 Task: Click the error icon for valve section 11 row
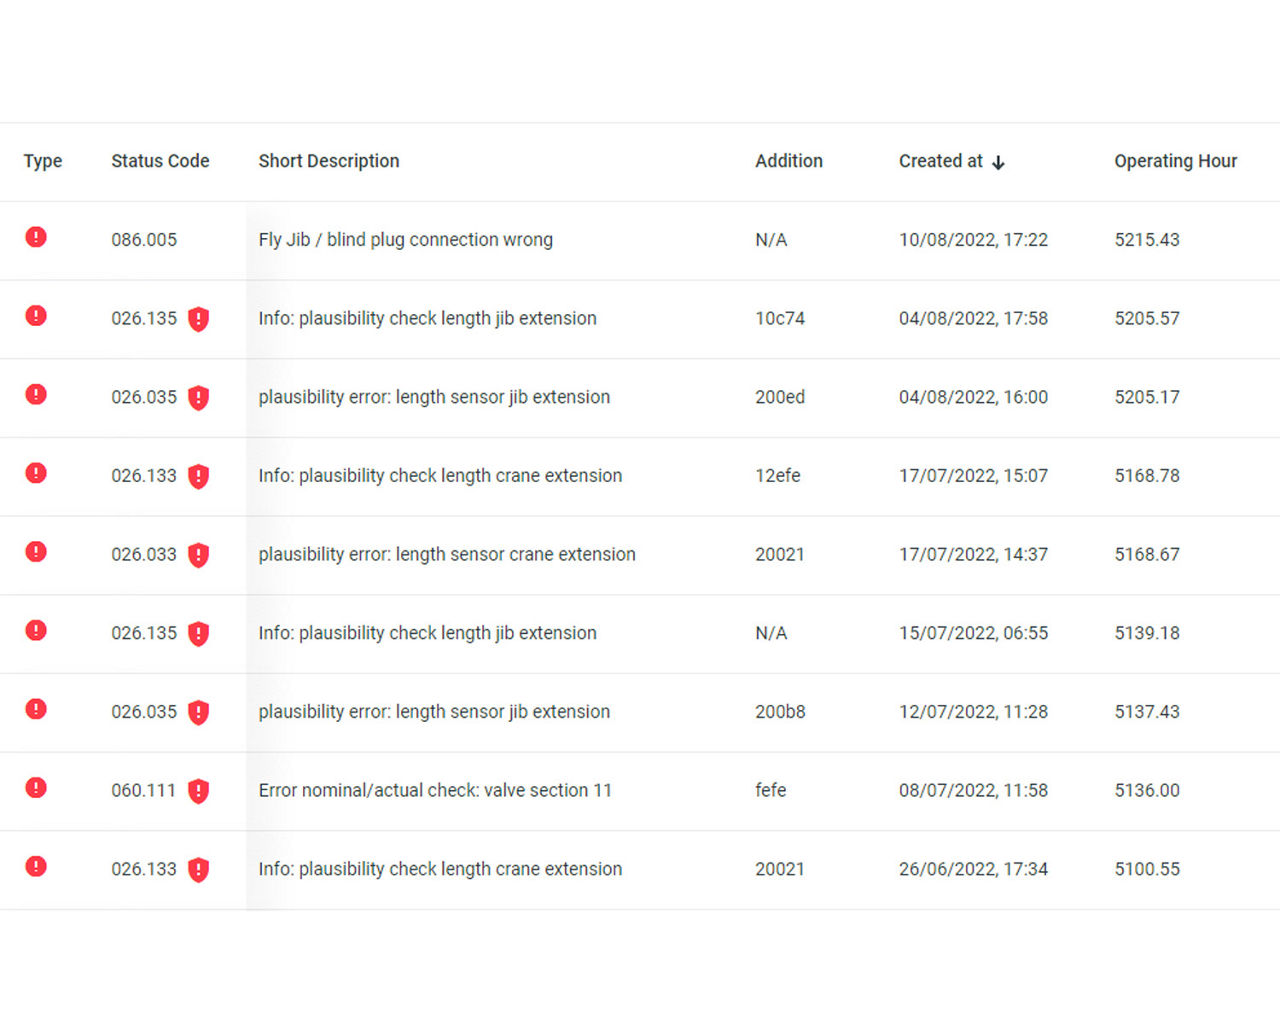point(36,788)
